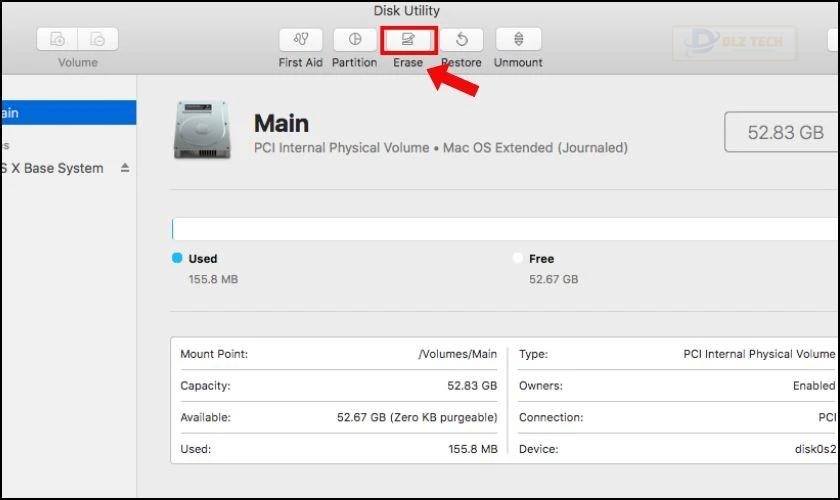Click the Restore toolbar button
Viewport: 840px width, 500px height.
point(462,39)
